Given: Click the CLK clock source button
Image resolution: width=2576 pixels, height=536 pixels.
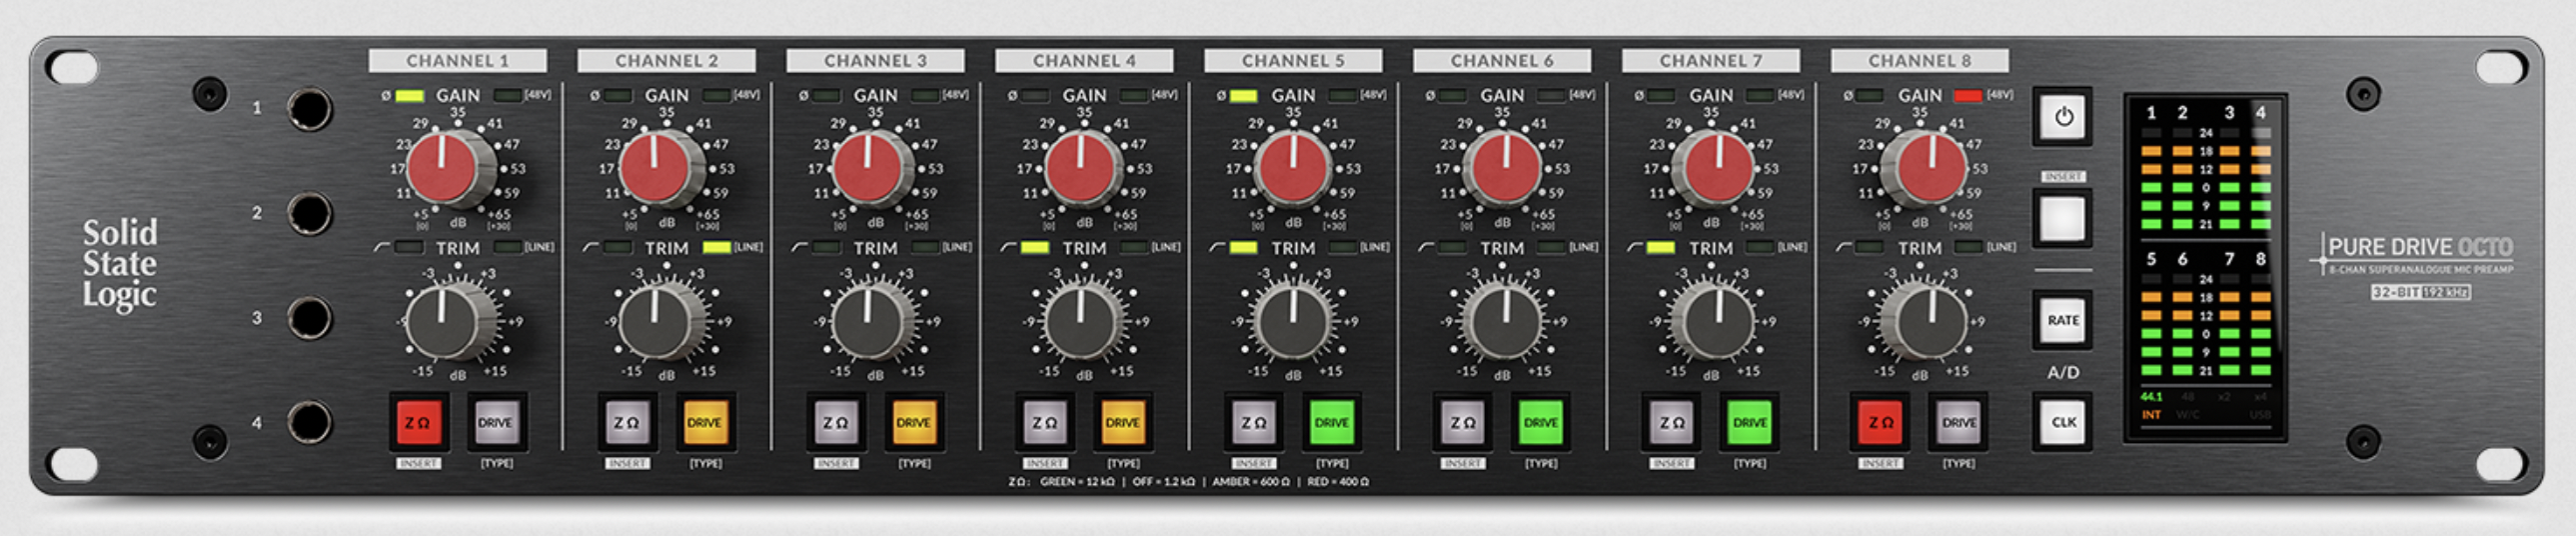Looking at the screenshot, I should (x=2063, y=422).
